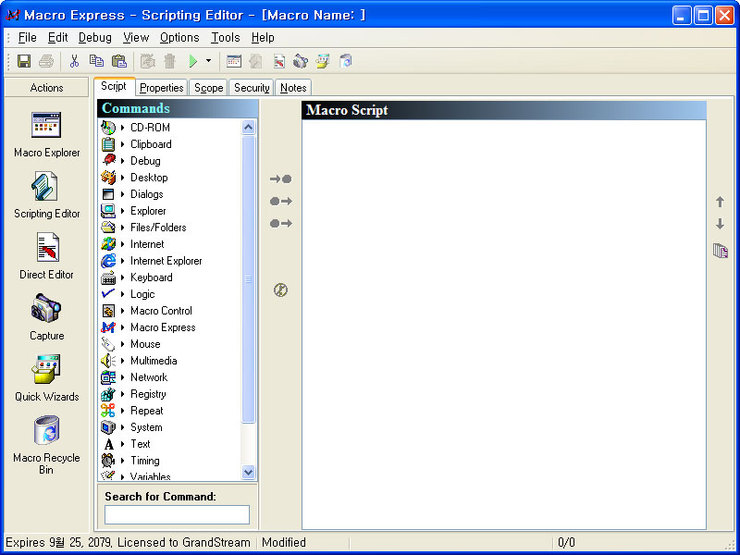Click the Search for Command input field

177,514
